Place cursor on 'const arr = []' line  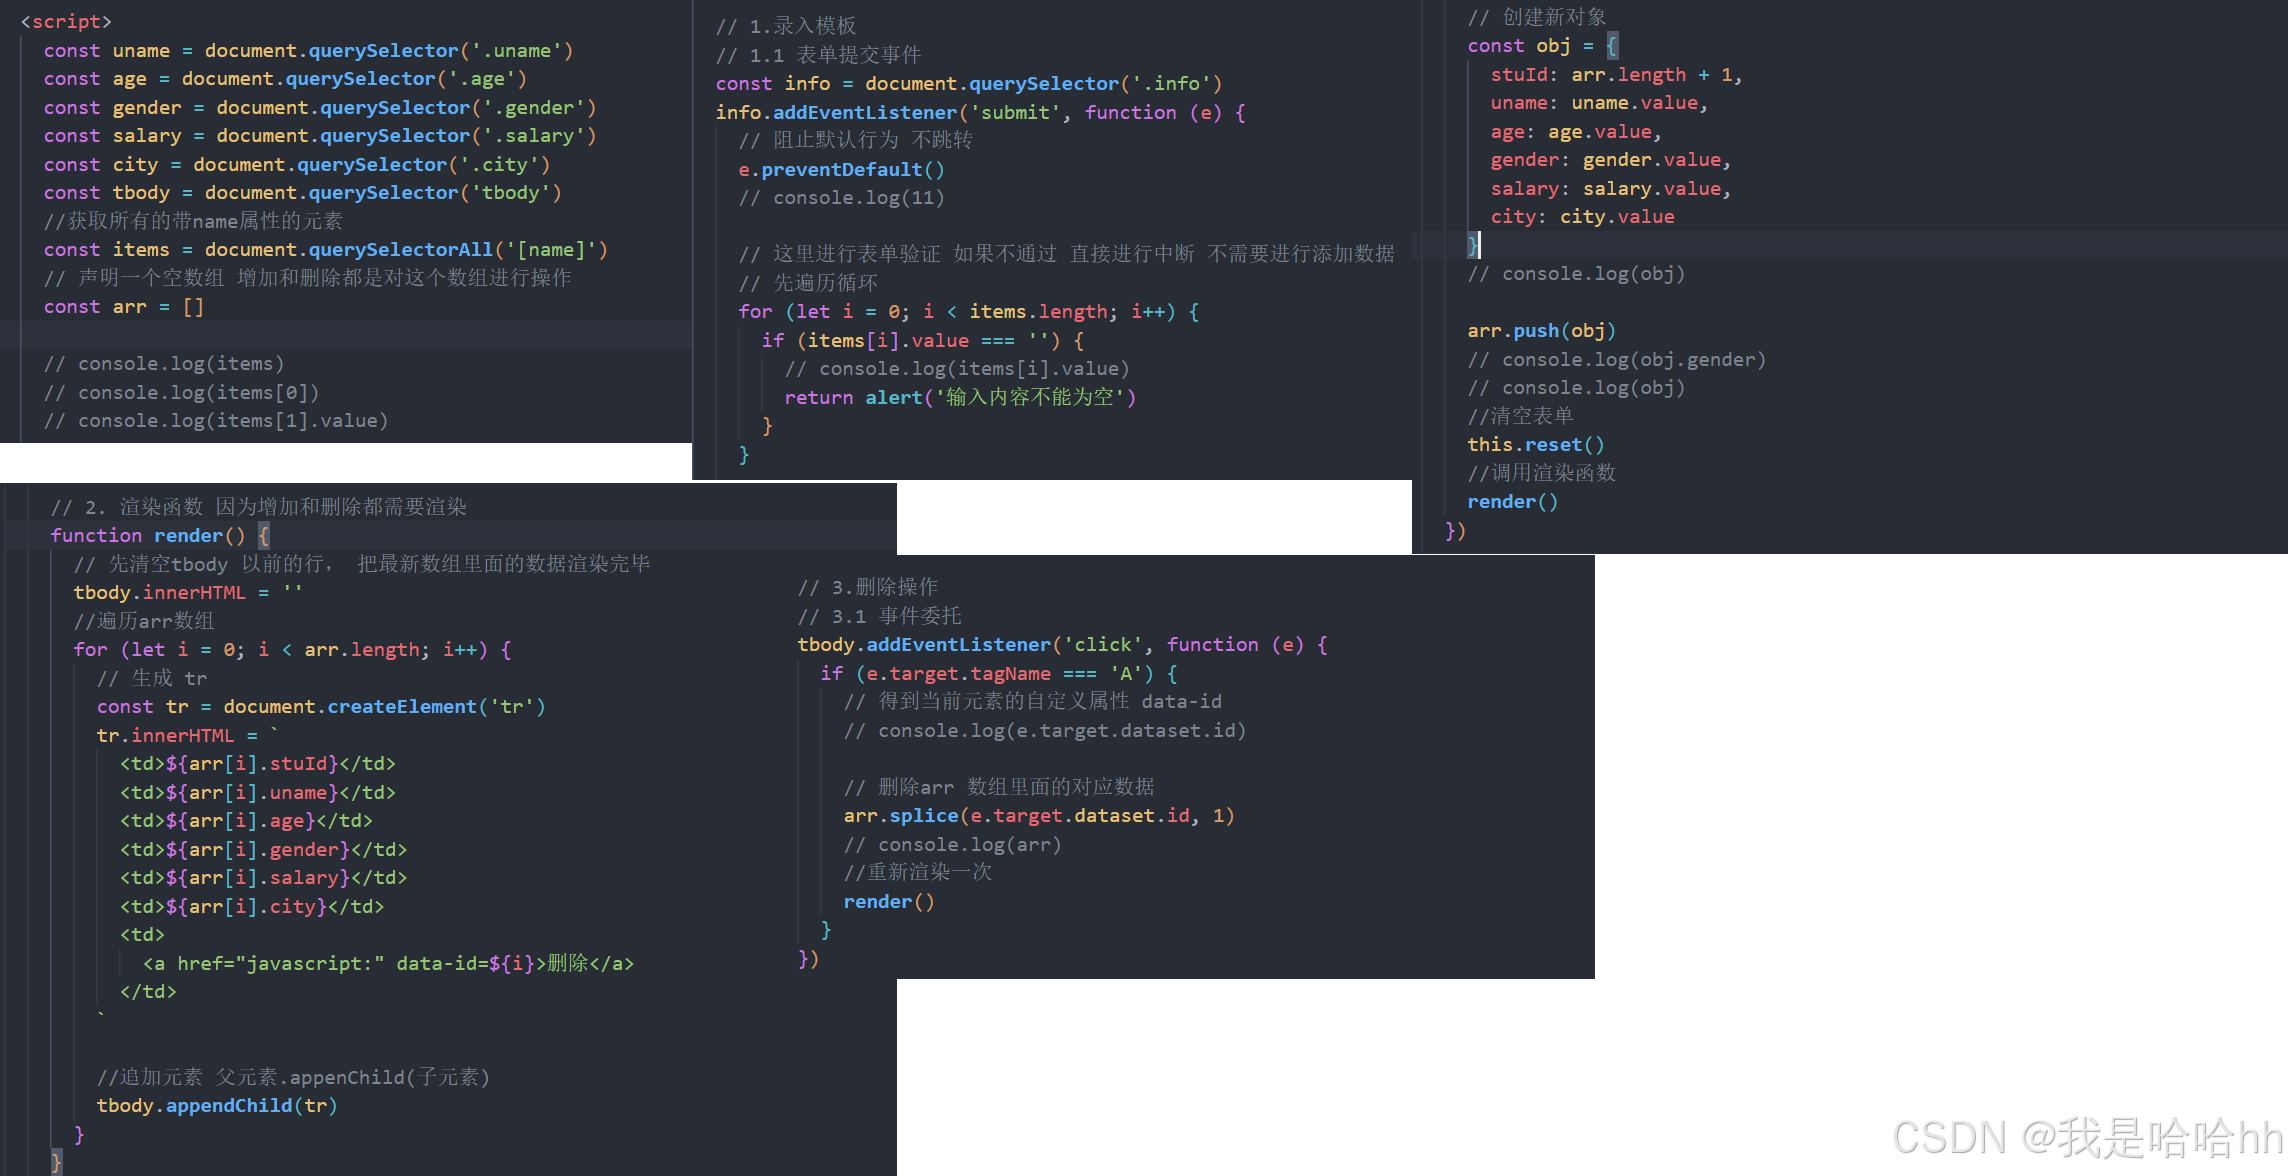[x=123, y=307]
